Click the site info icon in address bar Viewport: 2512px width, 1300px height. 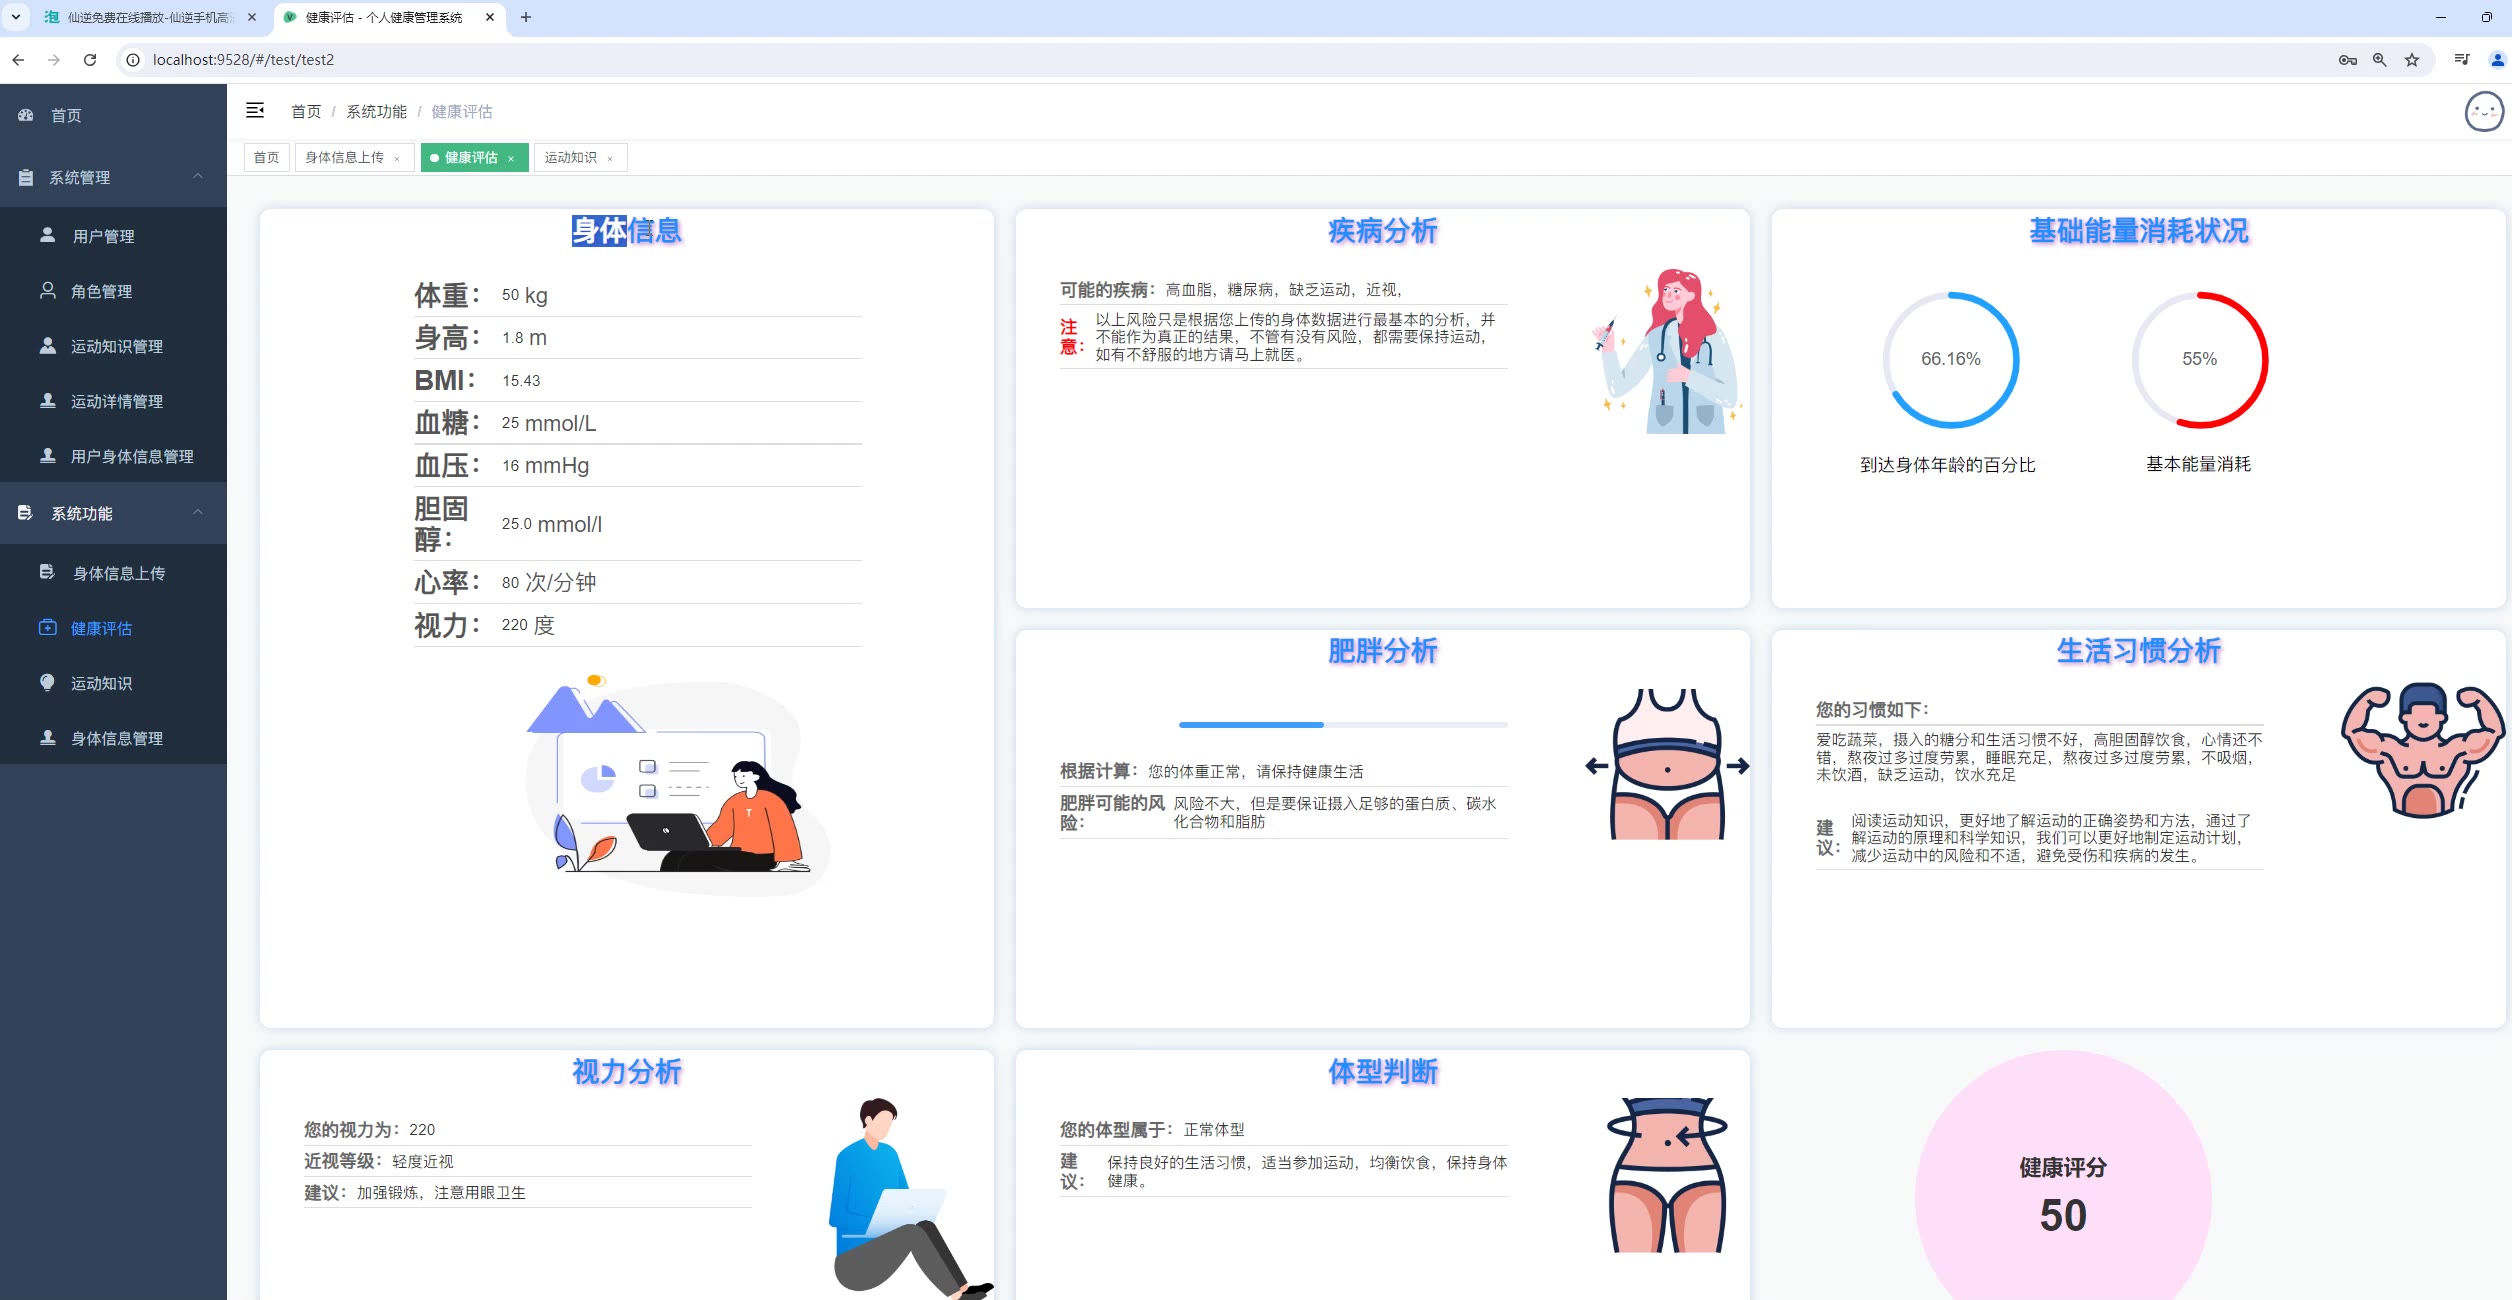click(x=133, y=60)
